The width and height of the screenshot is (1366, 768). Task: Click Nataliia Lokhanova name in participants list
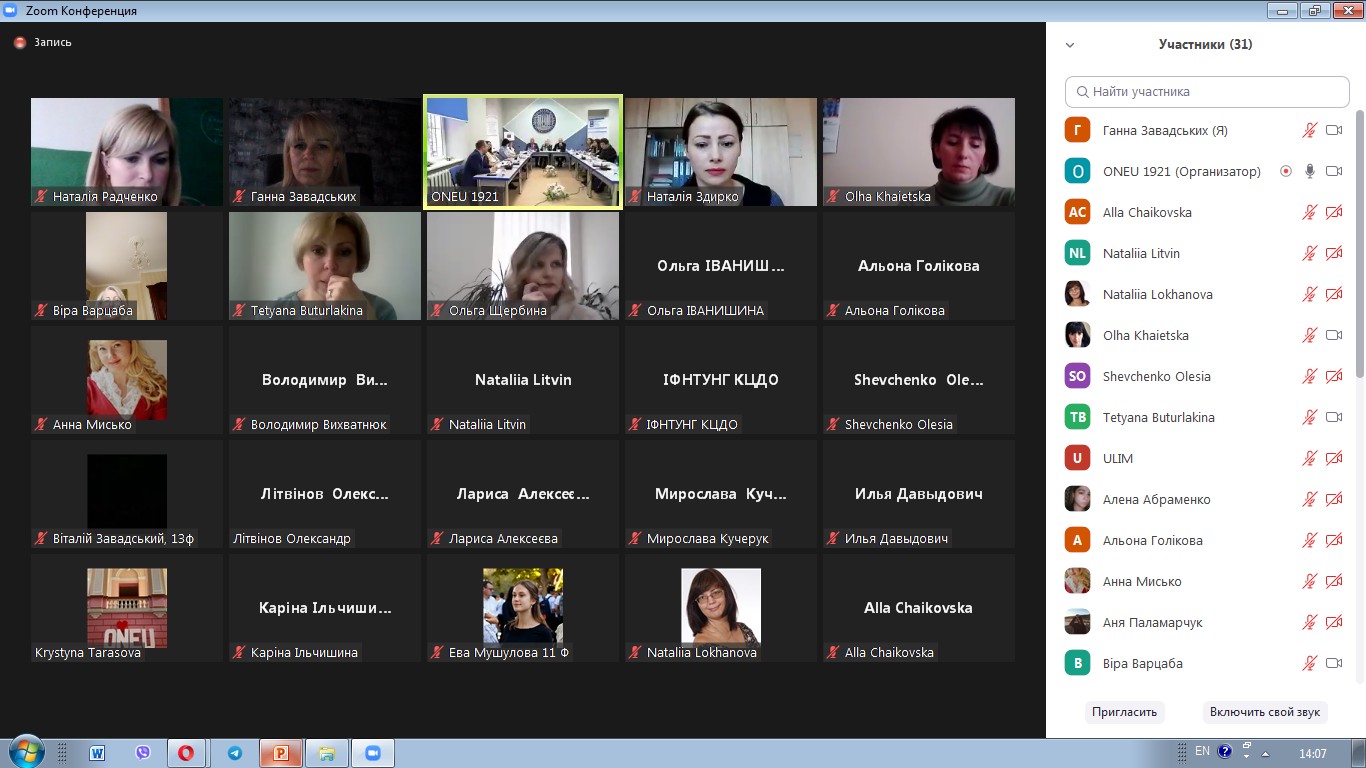point(1157,294)
